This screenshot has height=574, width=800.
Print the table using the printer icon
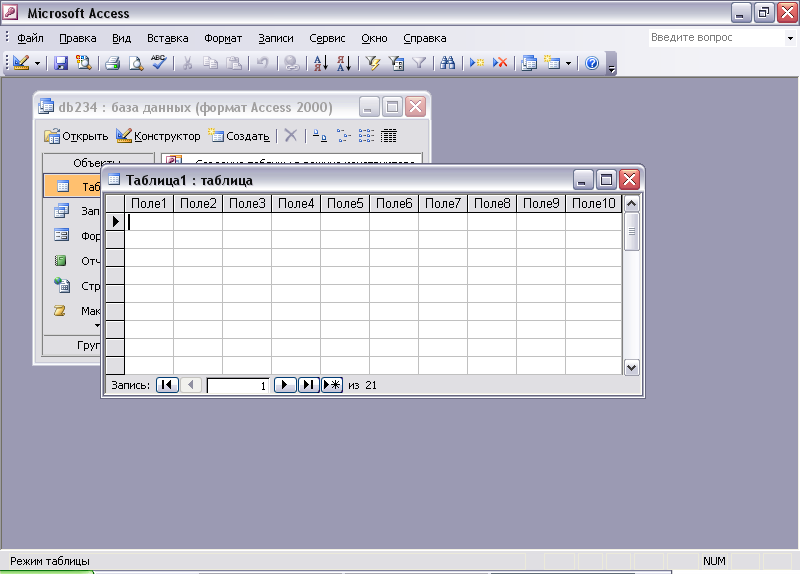tap(112, 63)
